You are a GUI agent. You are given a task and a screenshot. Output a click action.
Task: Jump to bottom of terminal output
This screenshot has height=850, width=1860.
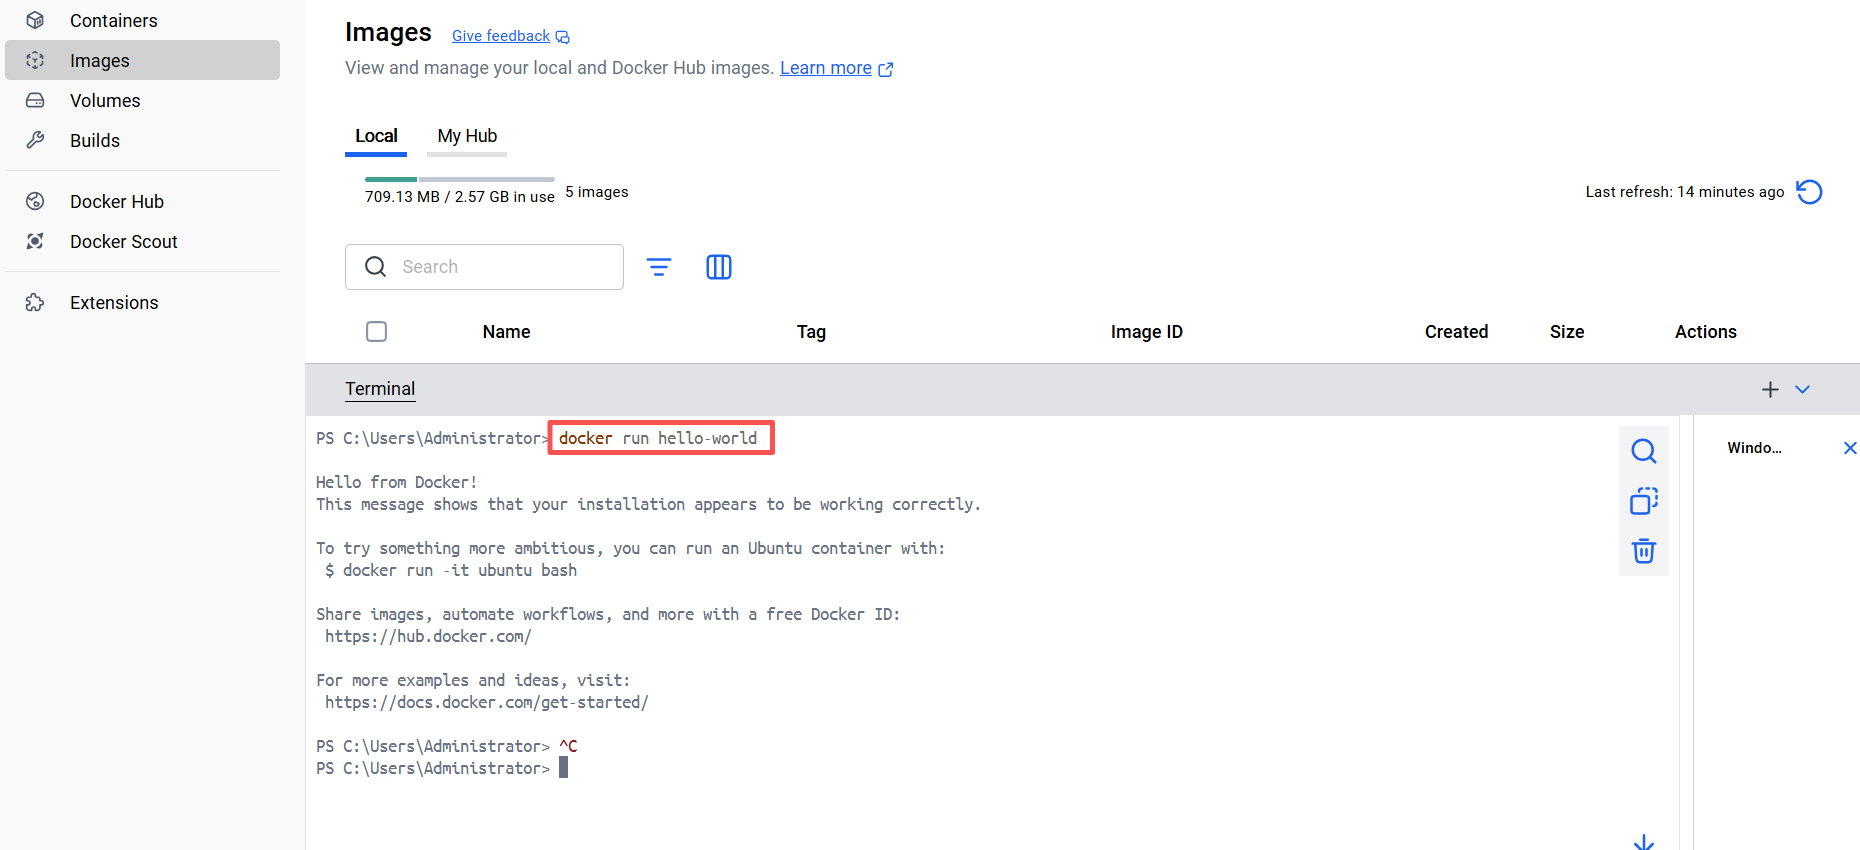(x=1644, y=842)
